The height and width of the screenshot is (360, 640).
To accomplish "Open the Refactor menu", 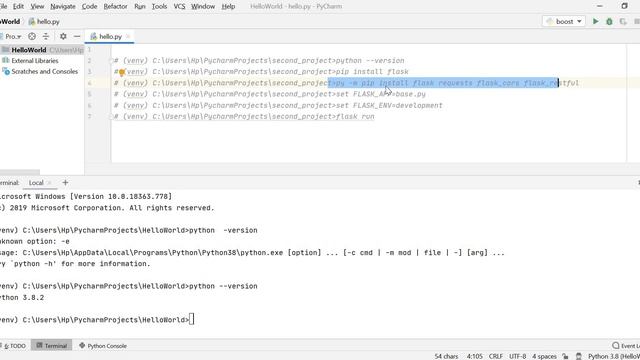I will pyautogui.click(x=116, y=7).
